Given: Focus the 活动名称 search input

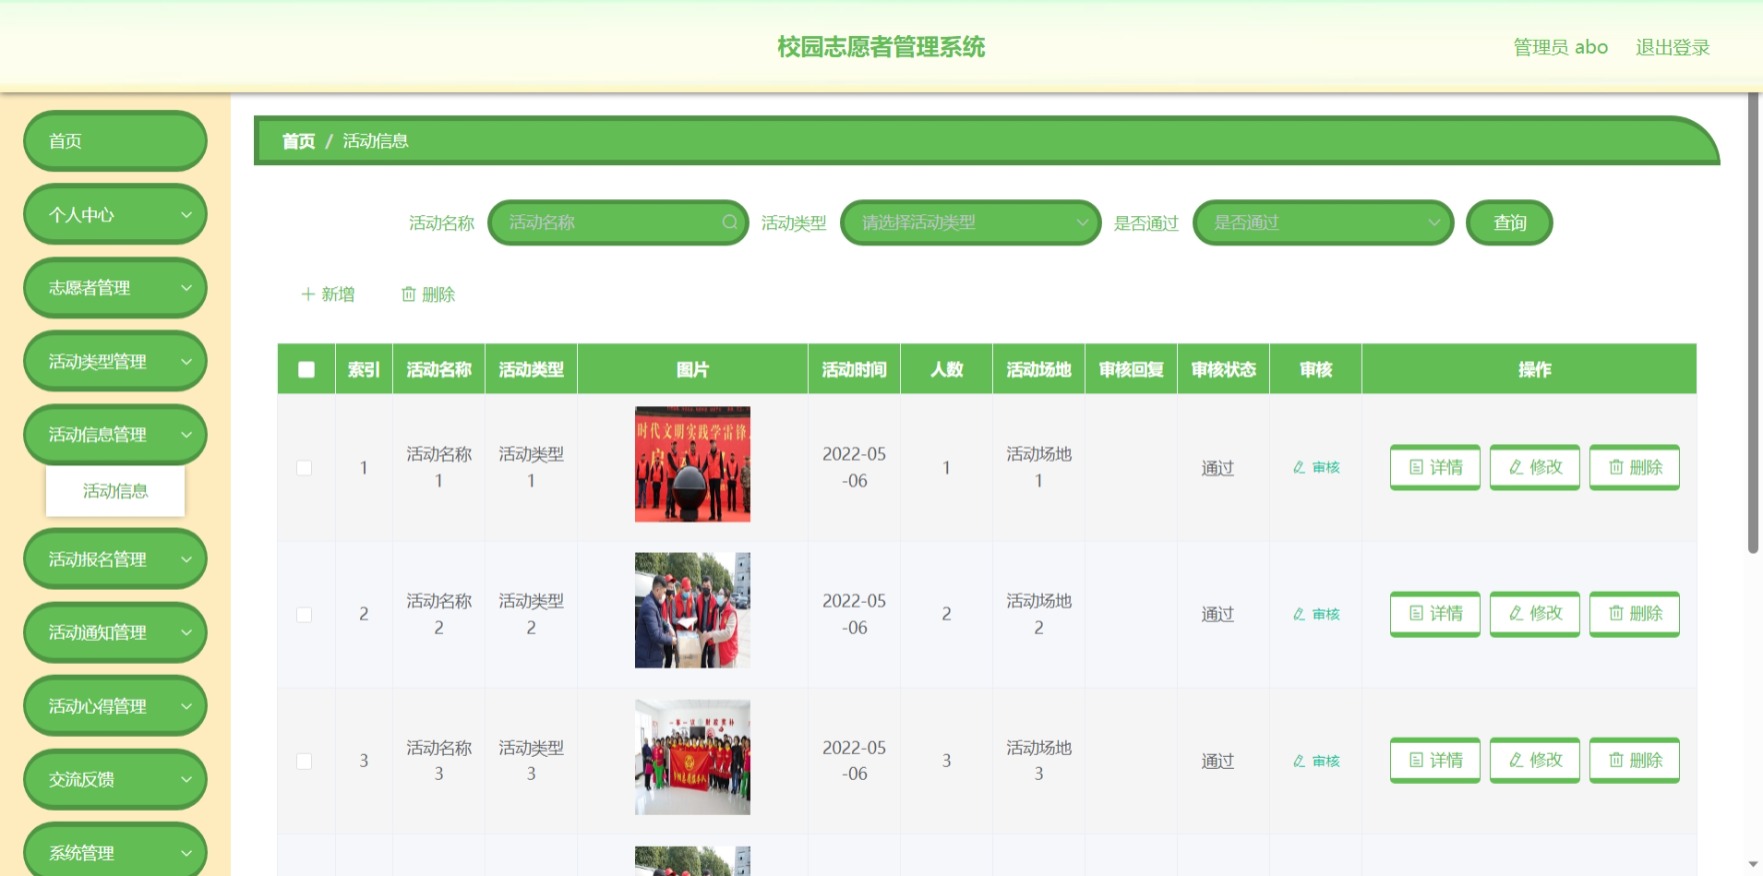Looking at the screenshot, I should [618, 223].
